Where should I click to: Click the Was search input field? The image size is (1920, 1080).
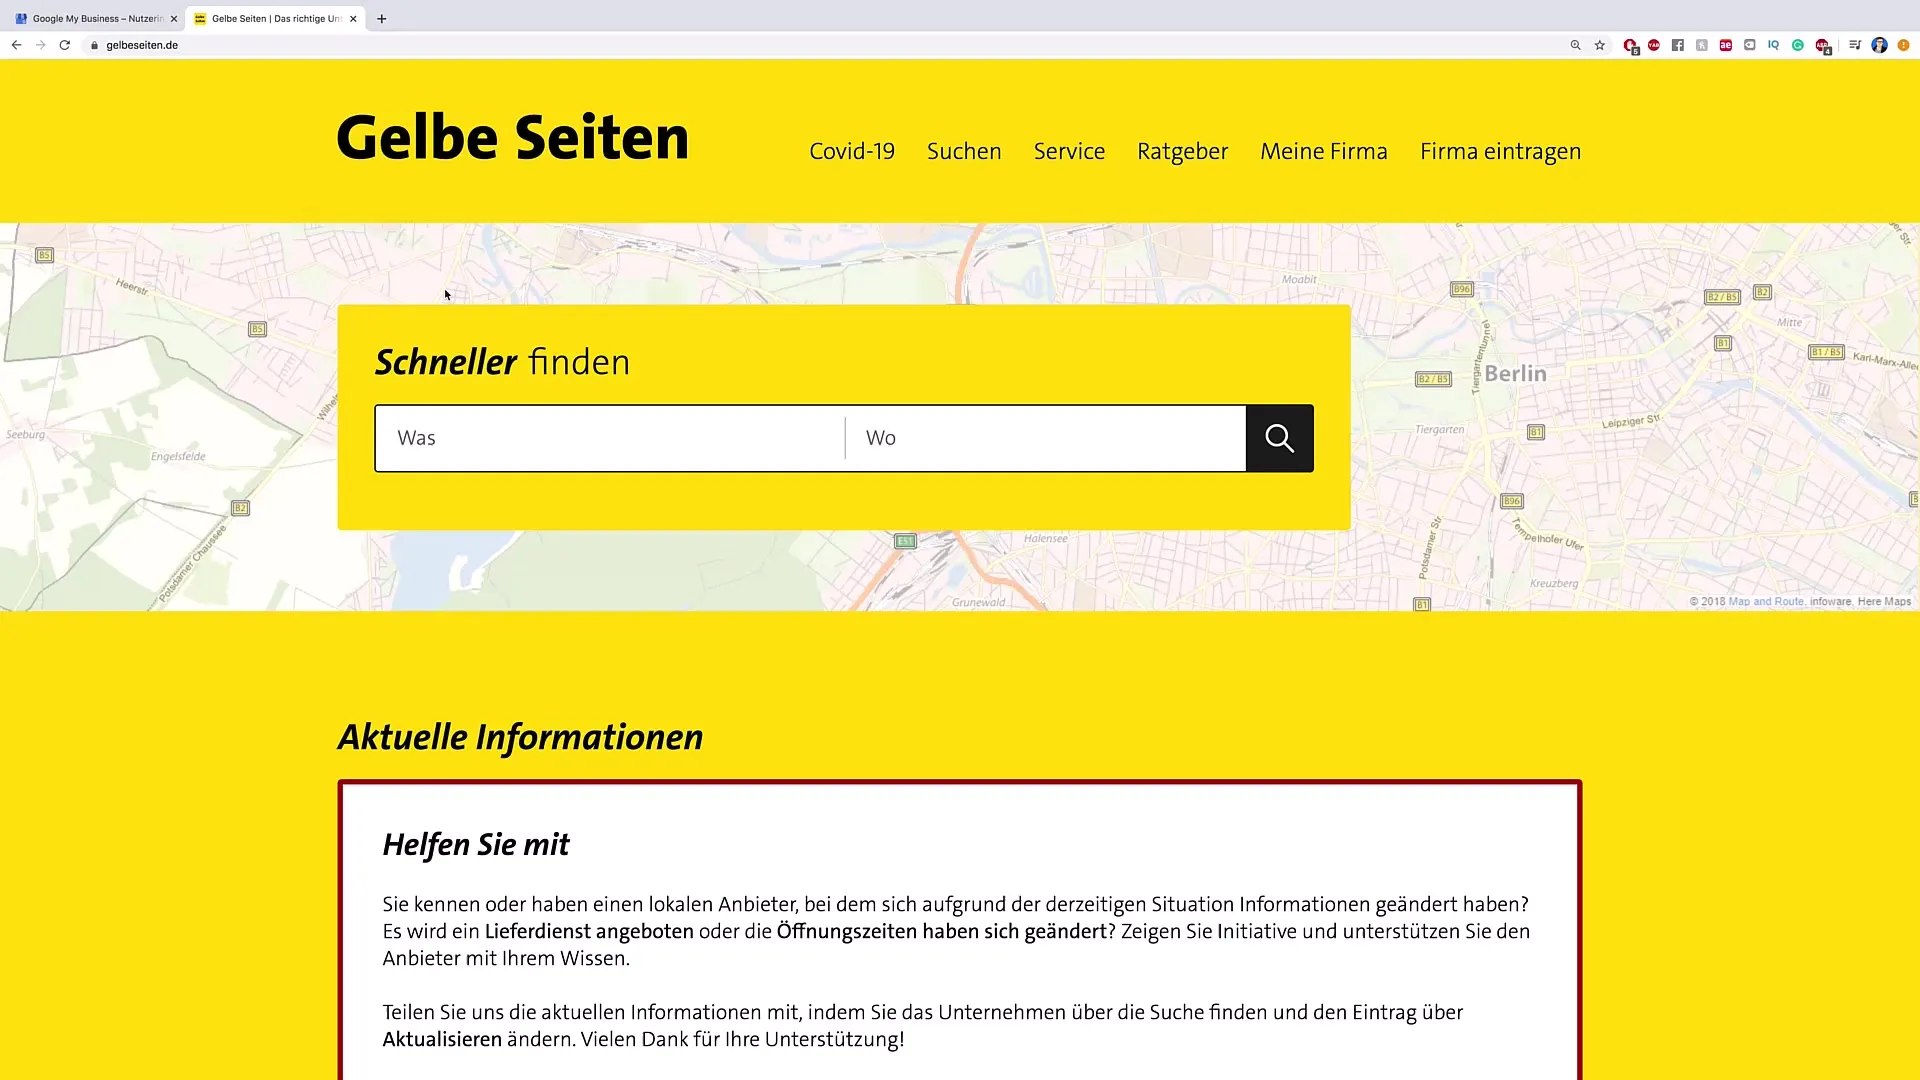point(611,438)
